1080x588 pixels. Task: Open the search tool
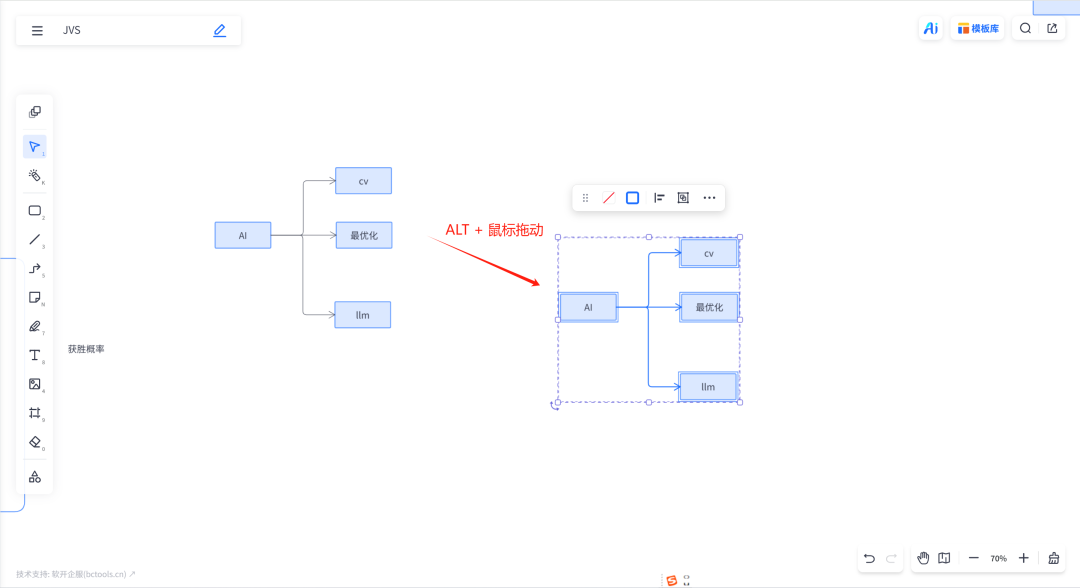pyautogui.click(x=1025, y=28)
